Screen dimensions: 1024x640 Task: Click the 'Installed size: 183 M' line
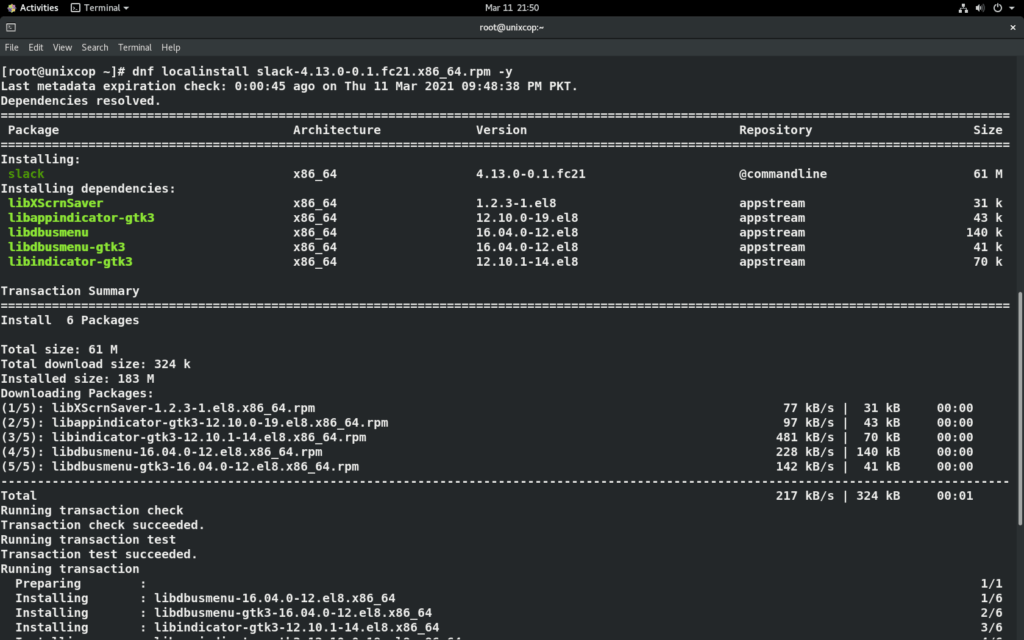point(77,379)
